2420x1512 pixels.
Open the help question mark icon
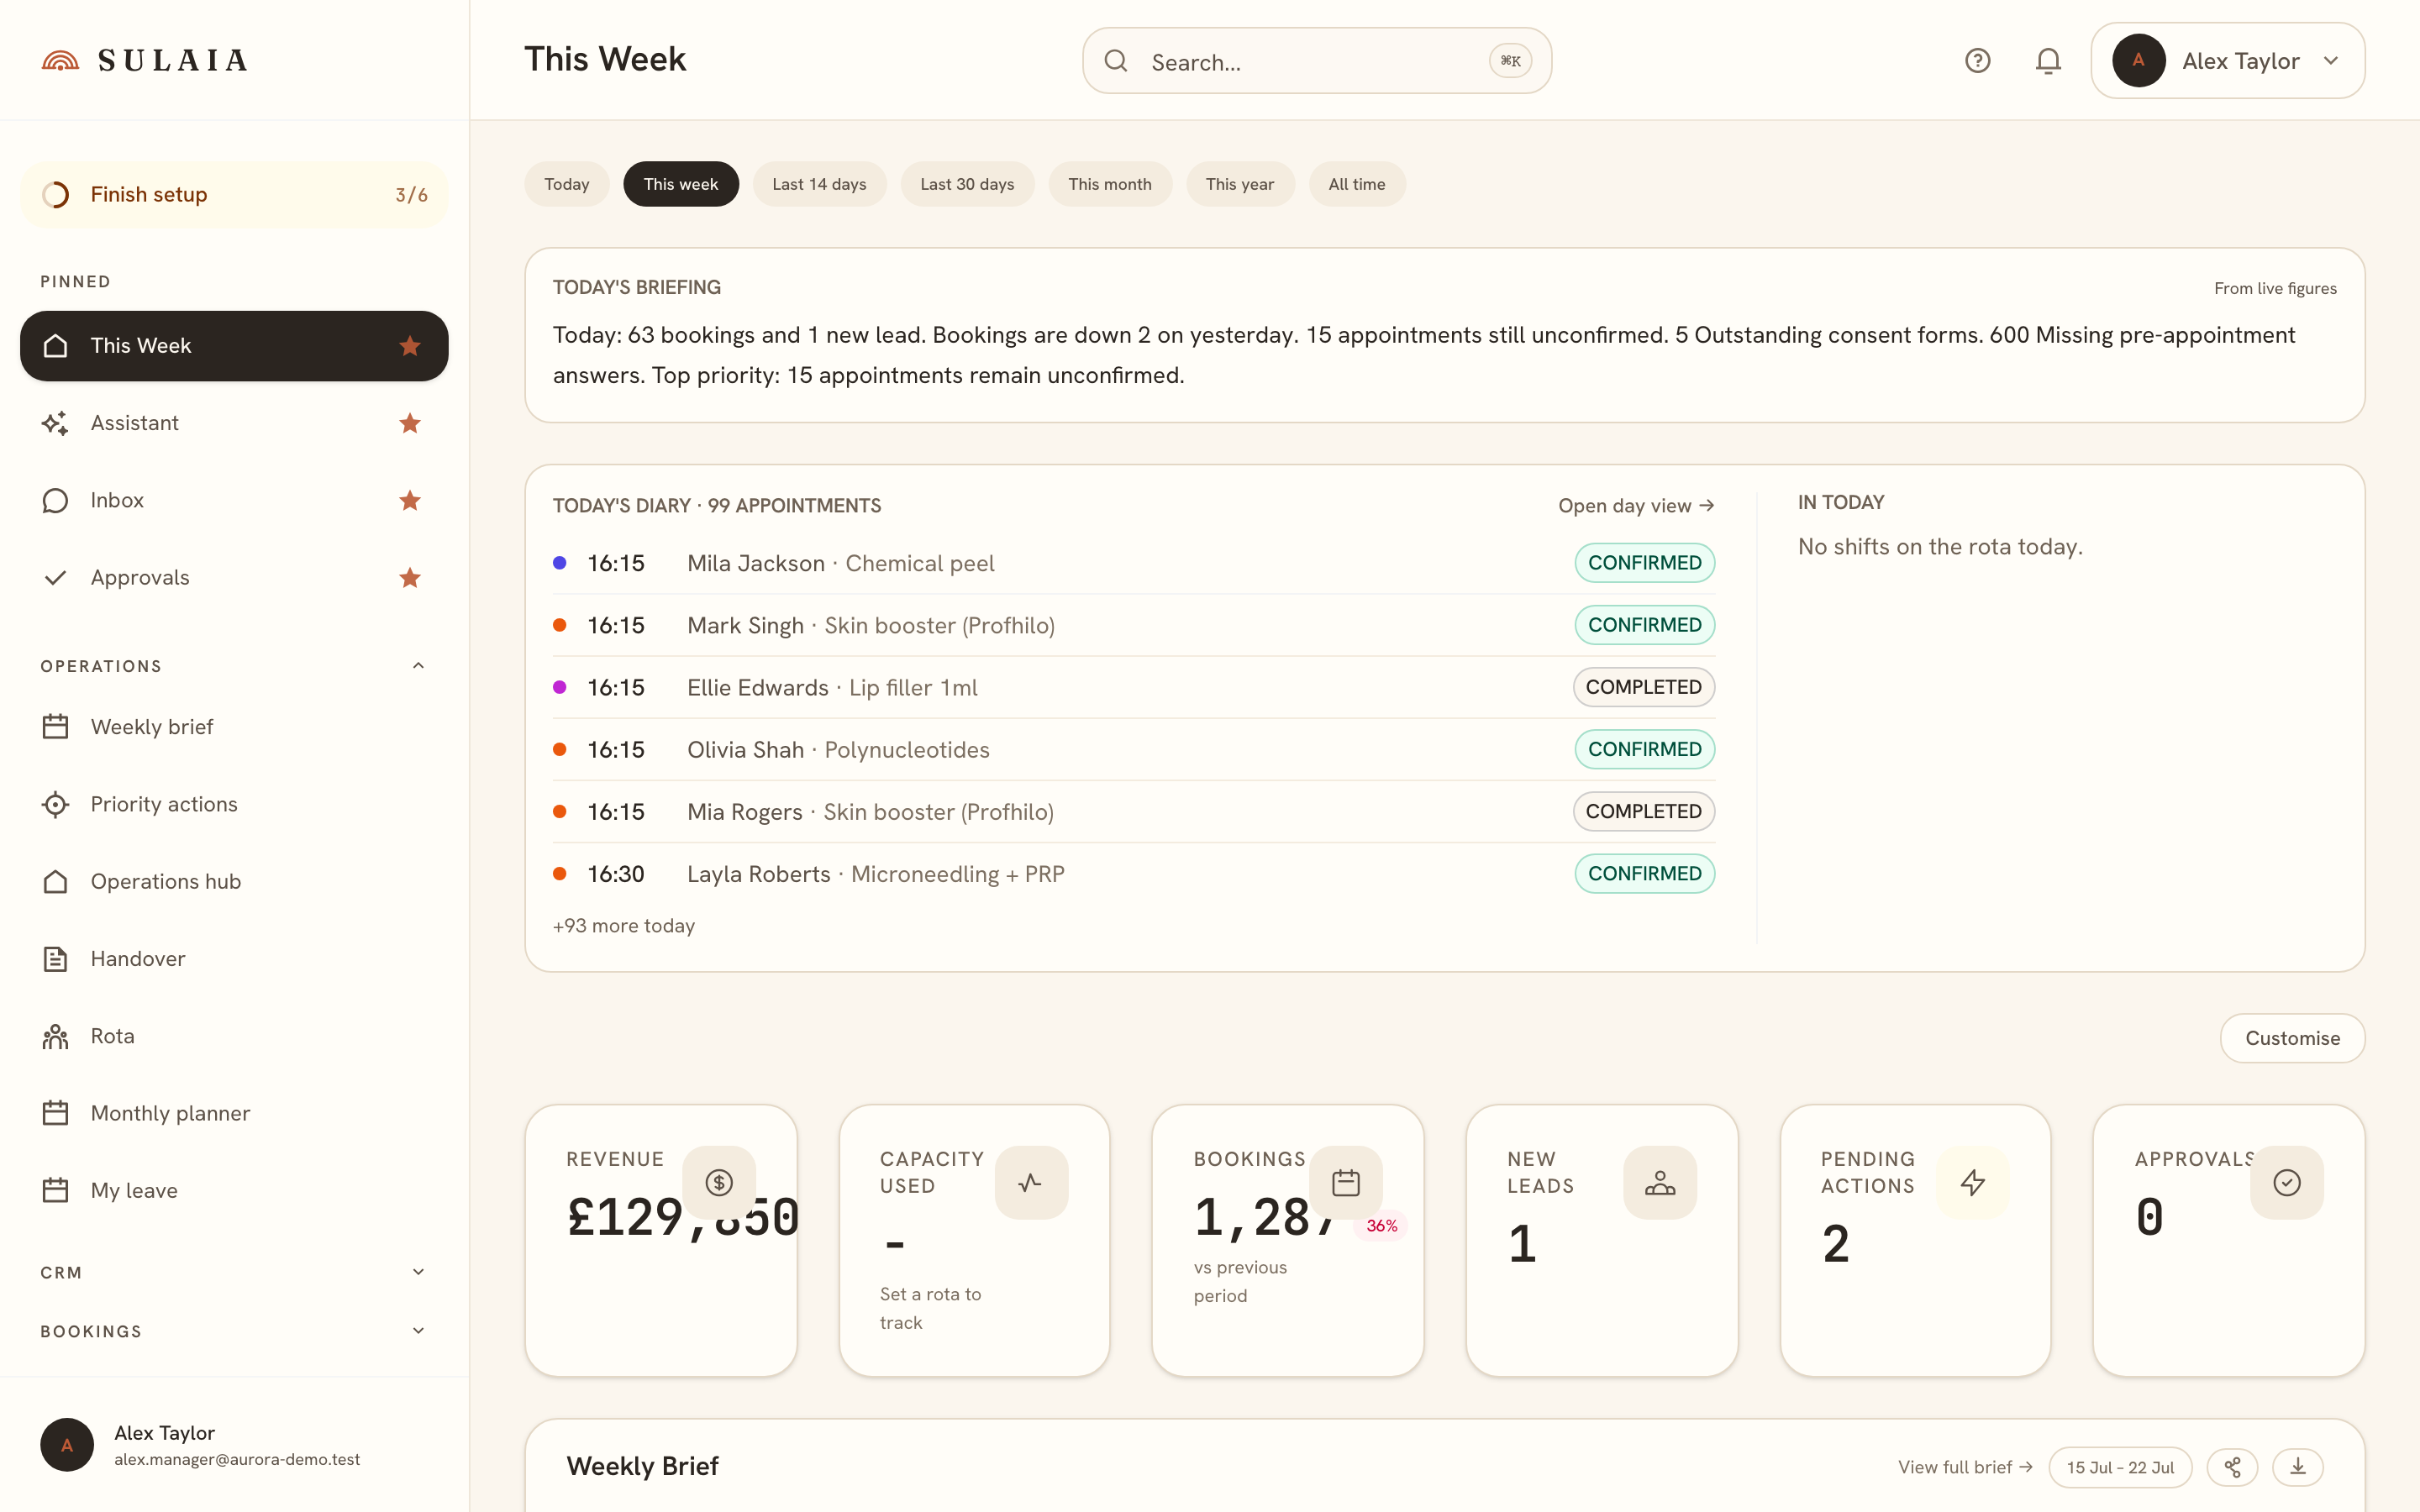pos(1977,61)
